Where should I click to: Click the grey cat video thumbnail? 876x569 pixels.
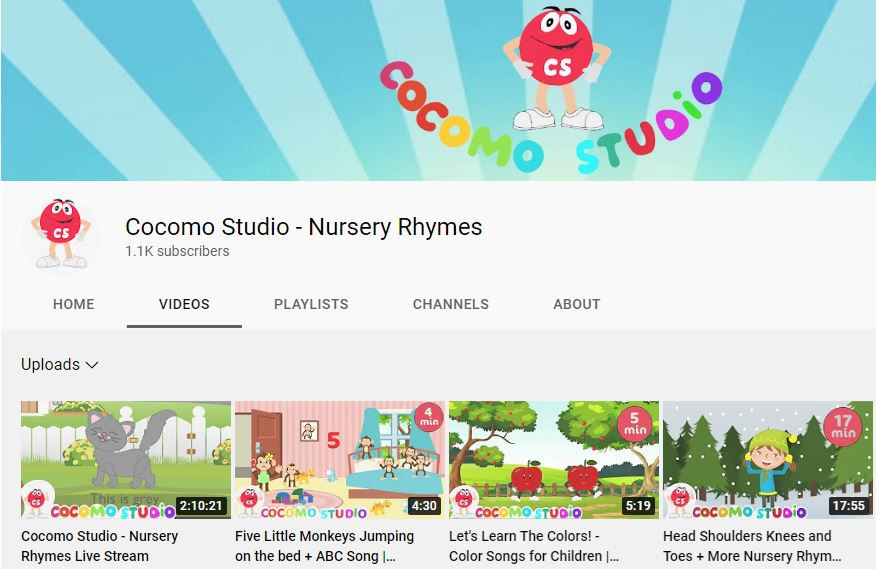(126, 460)
